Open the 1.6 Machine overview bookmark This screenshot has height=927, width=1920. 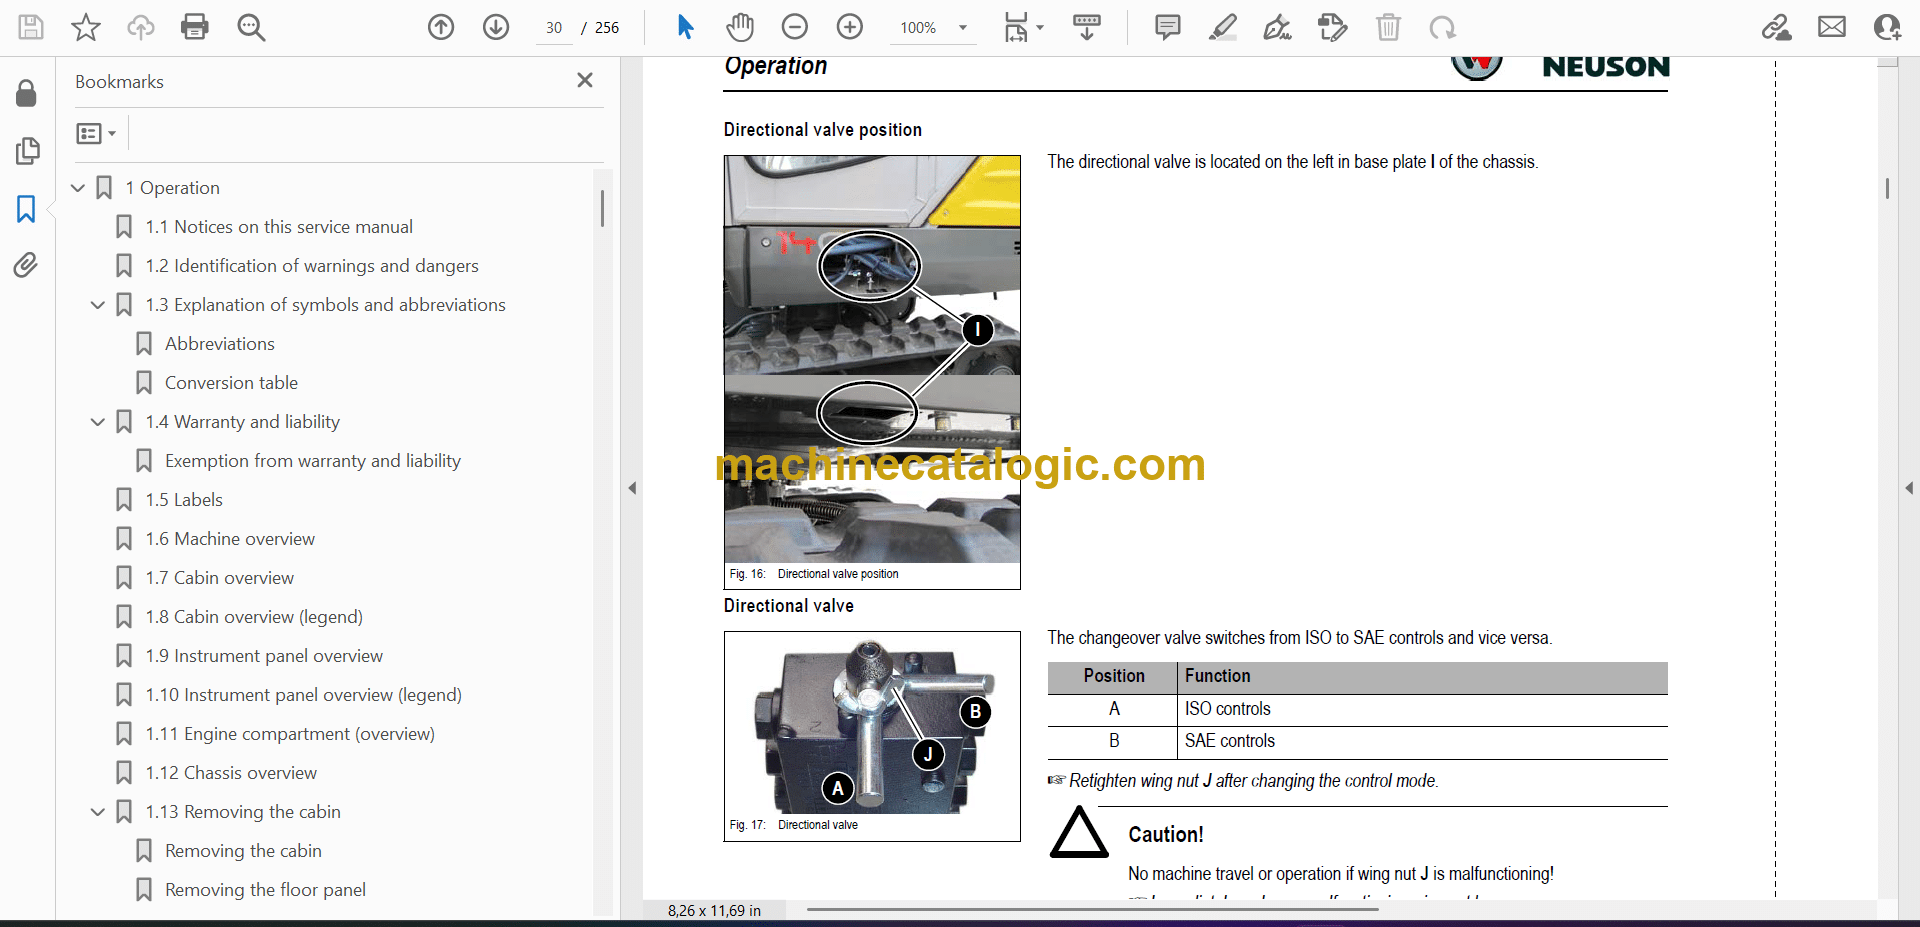(x=230, y=539)
